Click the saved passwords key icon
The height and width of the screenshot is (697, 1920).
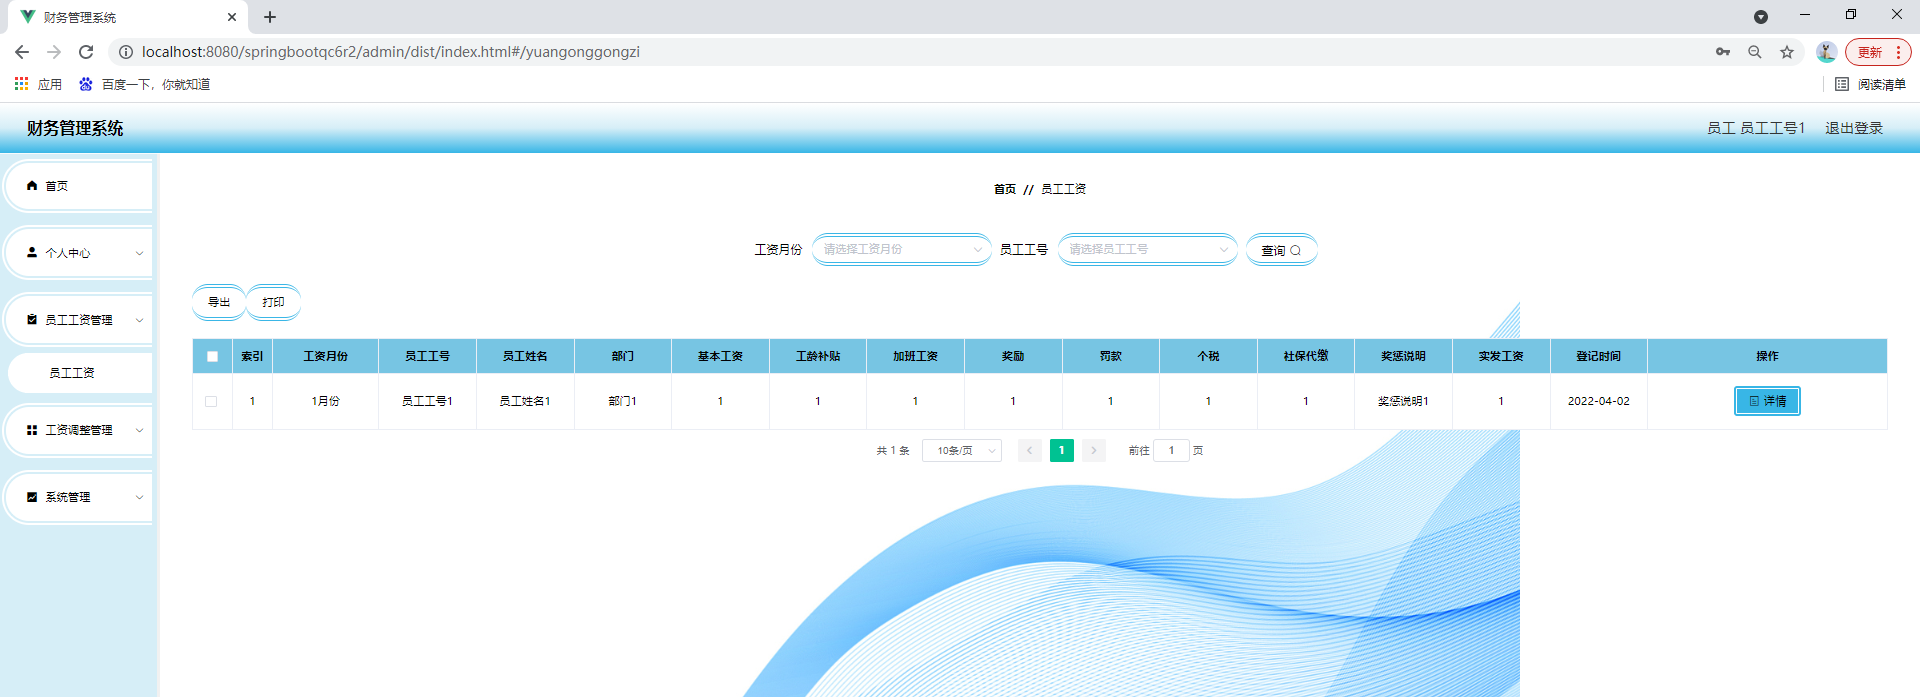pos(1723,52)
